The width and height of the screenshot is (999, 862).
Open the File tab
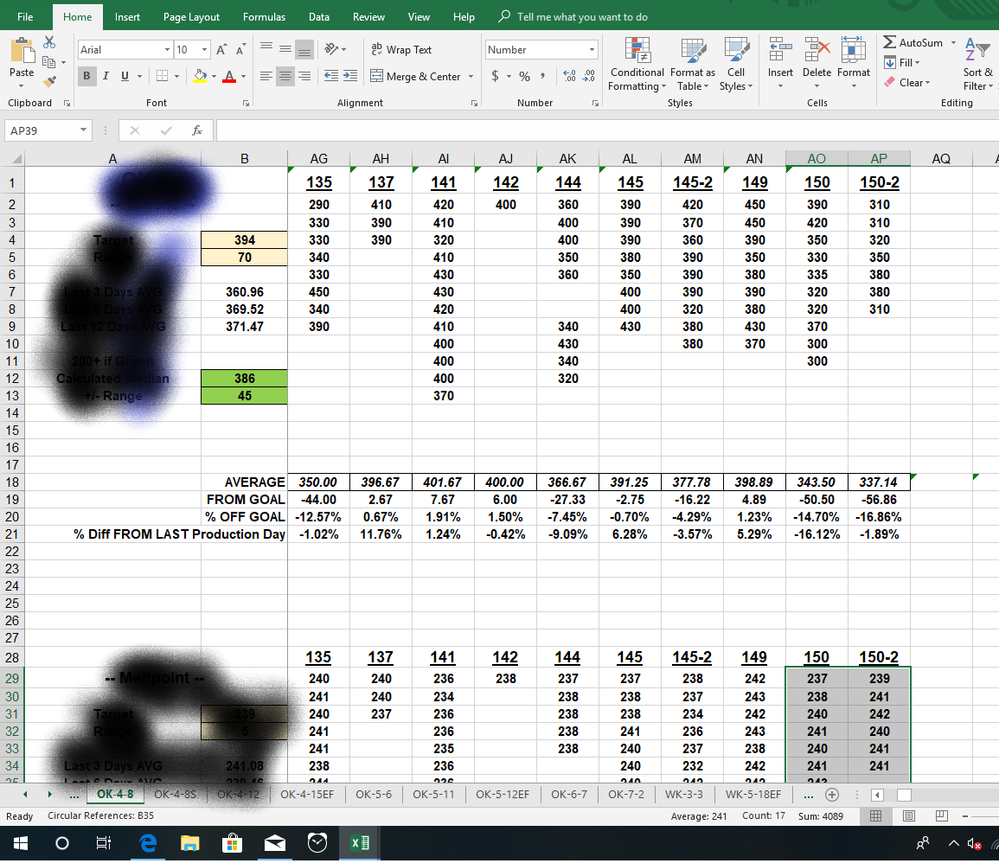pos(25,17)
